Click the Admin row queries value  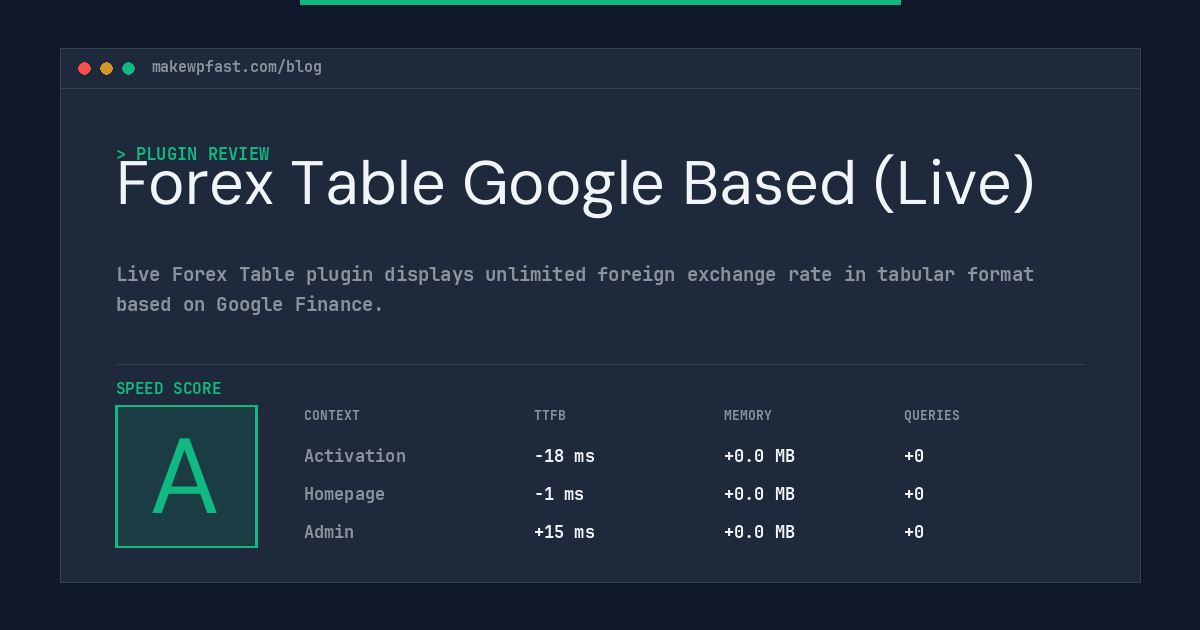914,532
